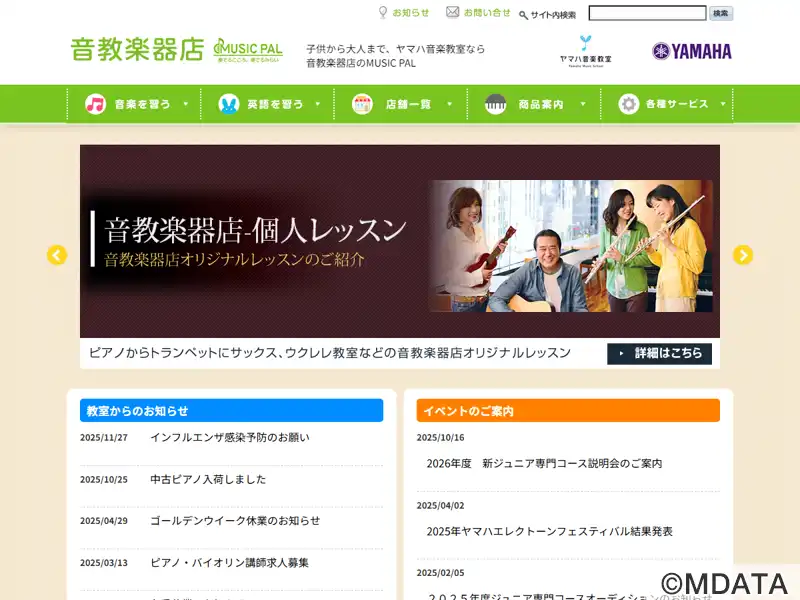Screen dimensions: 800x600
Task: Open the ヤマハ音楽教室 logo link
Action: tap(586, 51)
